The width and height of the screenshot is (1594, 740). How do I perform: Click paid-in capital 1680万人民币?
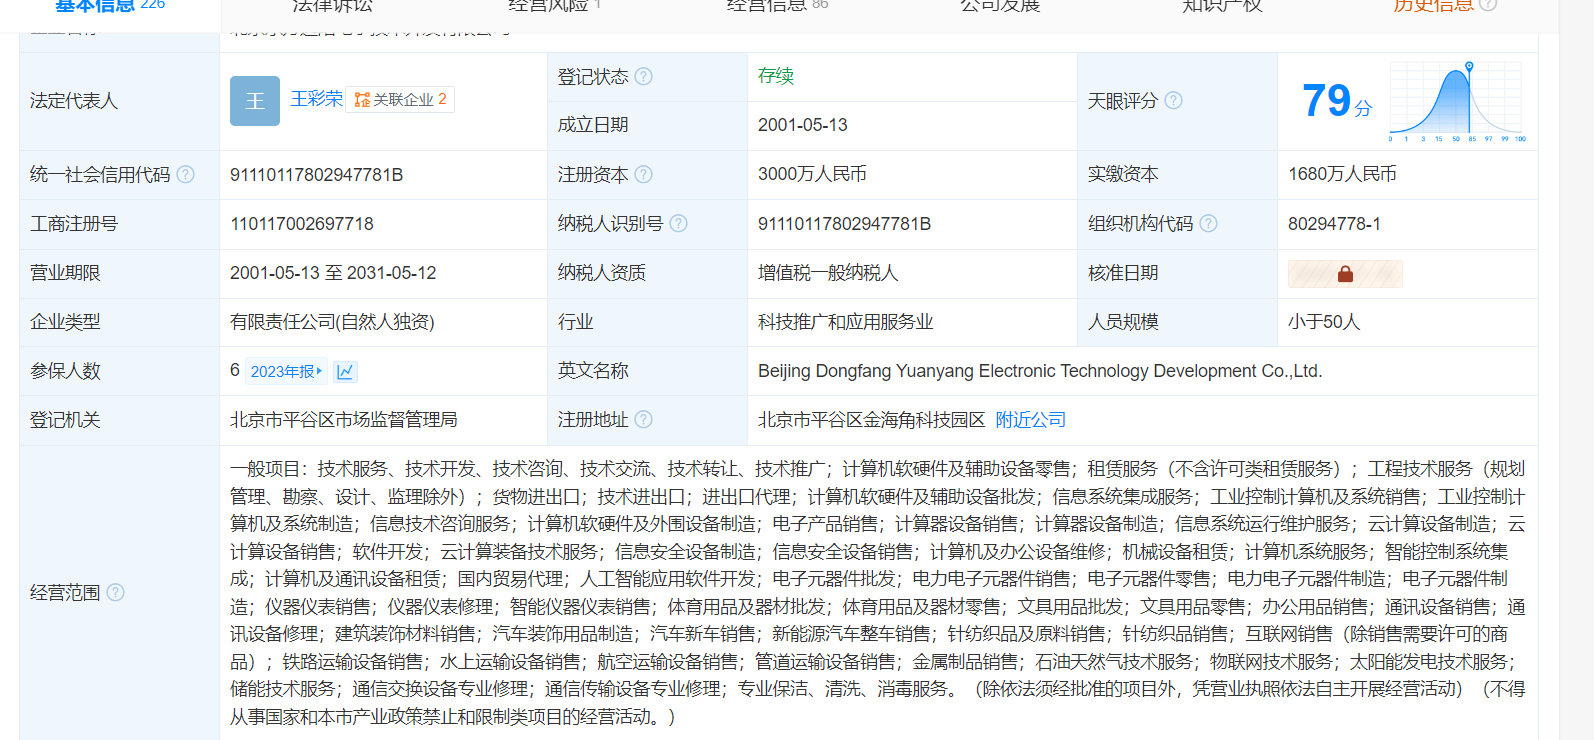[x=1342, y=174]
